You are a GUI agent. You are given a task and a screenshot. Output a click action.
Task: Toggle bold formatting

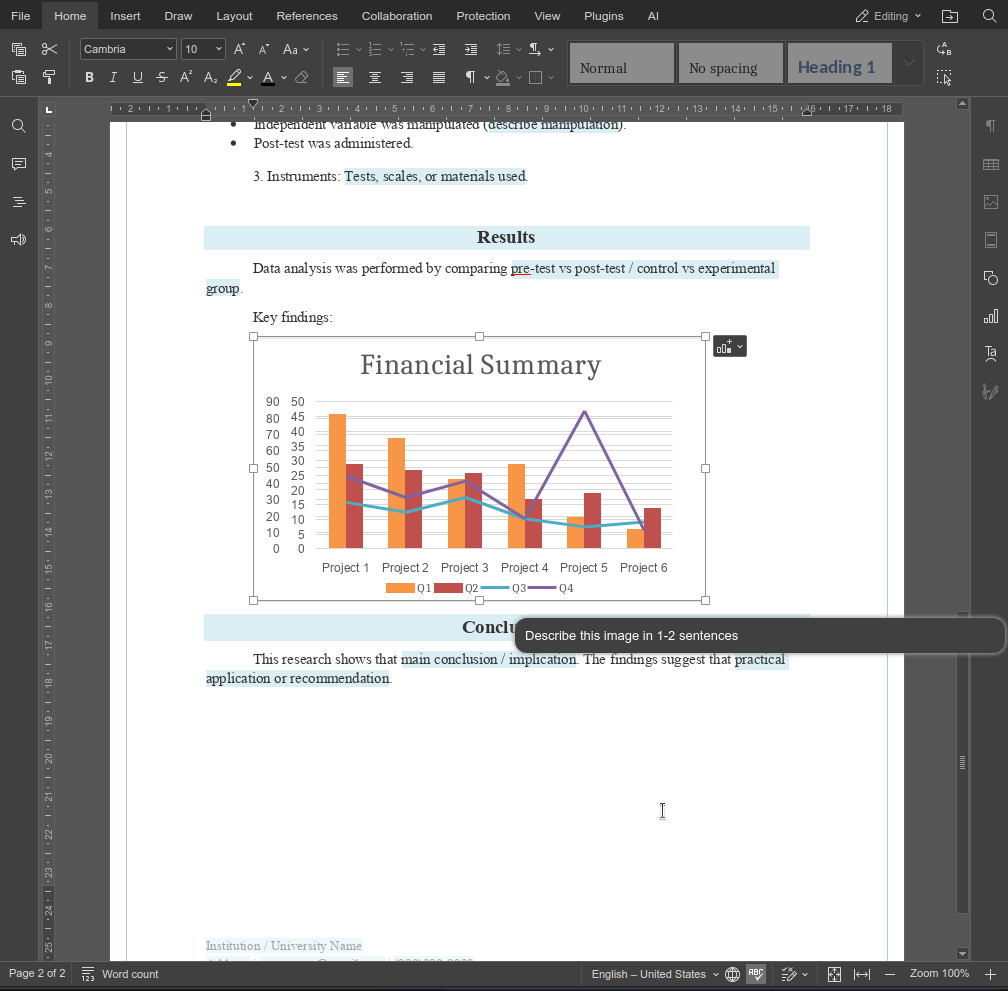pyautogui.click(x=89, y=77)
